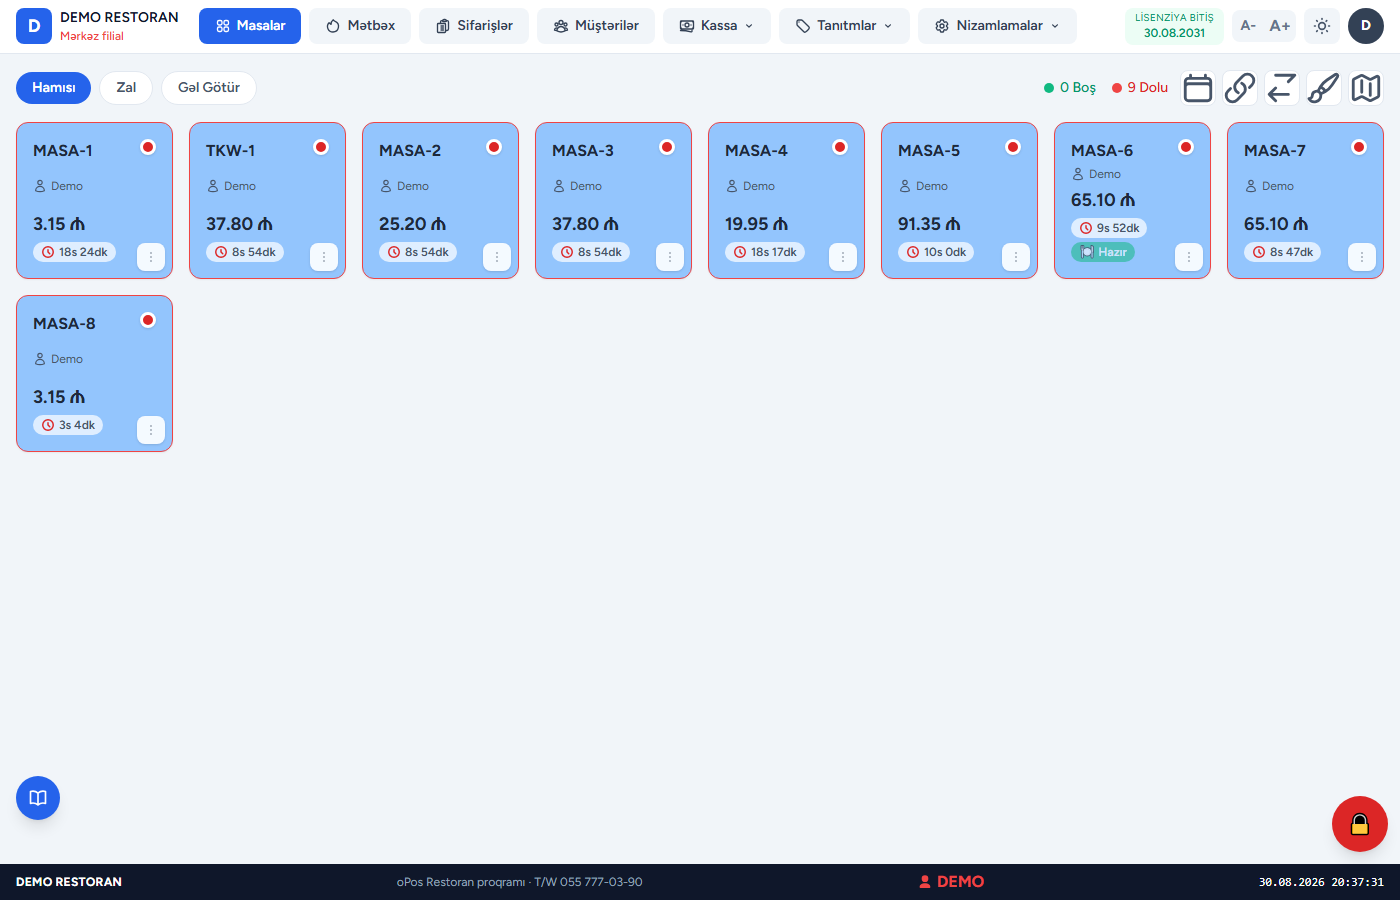The image size is (1400, 900).
Task: Click the link tables chain icon
Action: pyautogui.click(x=1240, y=88)
